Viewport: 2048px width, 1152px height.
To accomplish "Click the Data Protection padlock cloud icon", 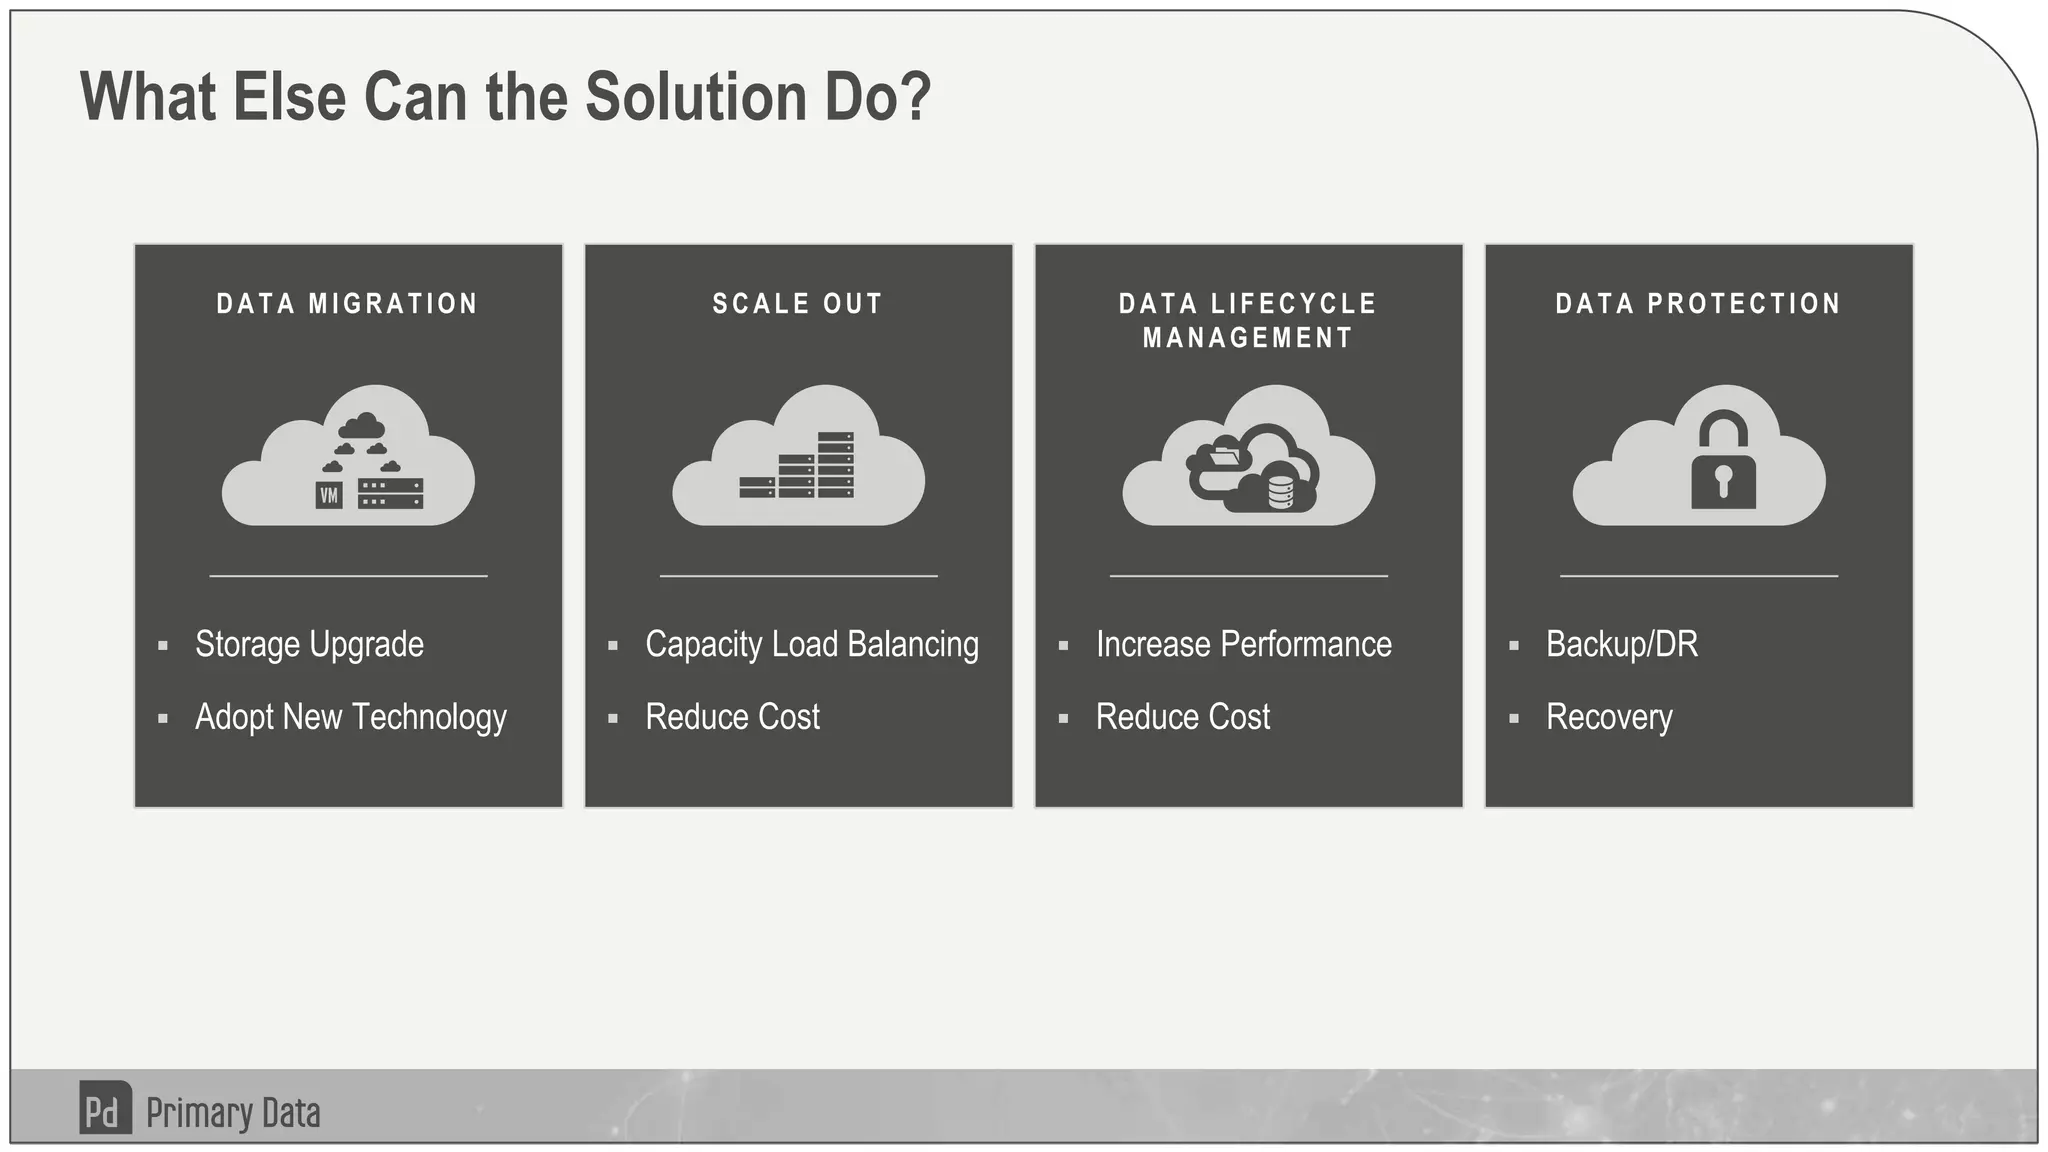I will tap(1699, 455).
